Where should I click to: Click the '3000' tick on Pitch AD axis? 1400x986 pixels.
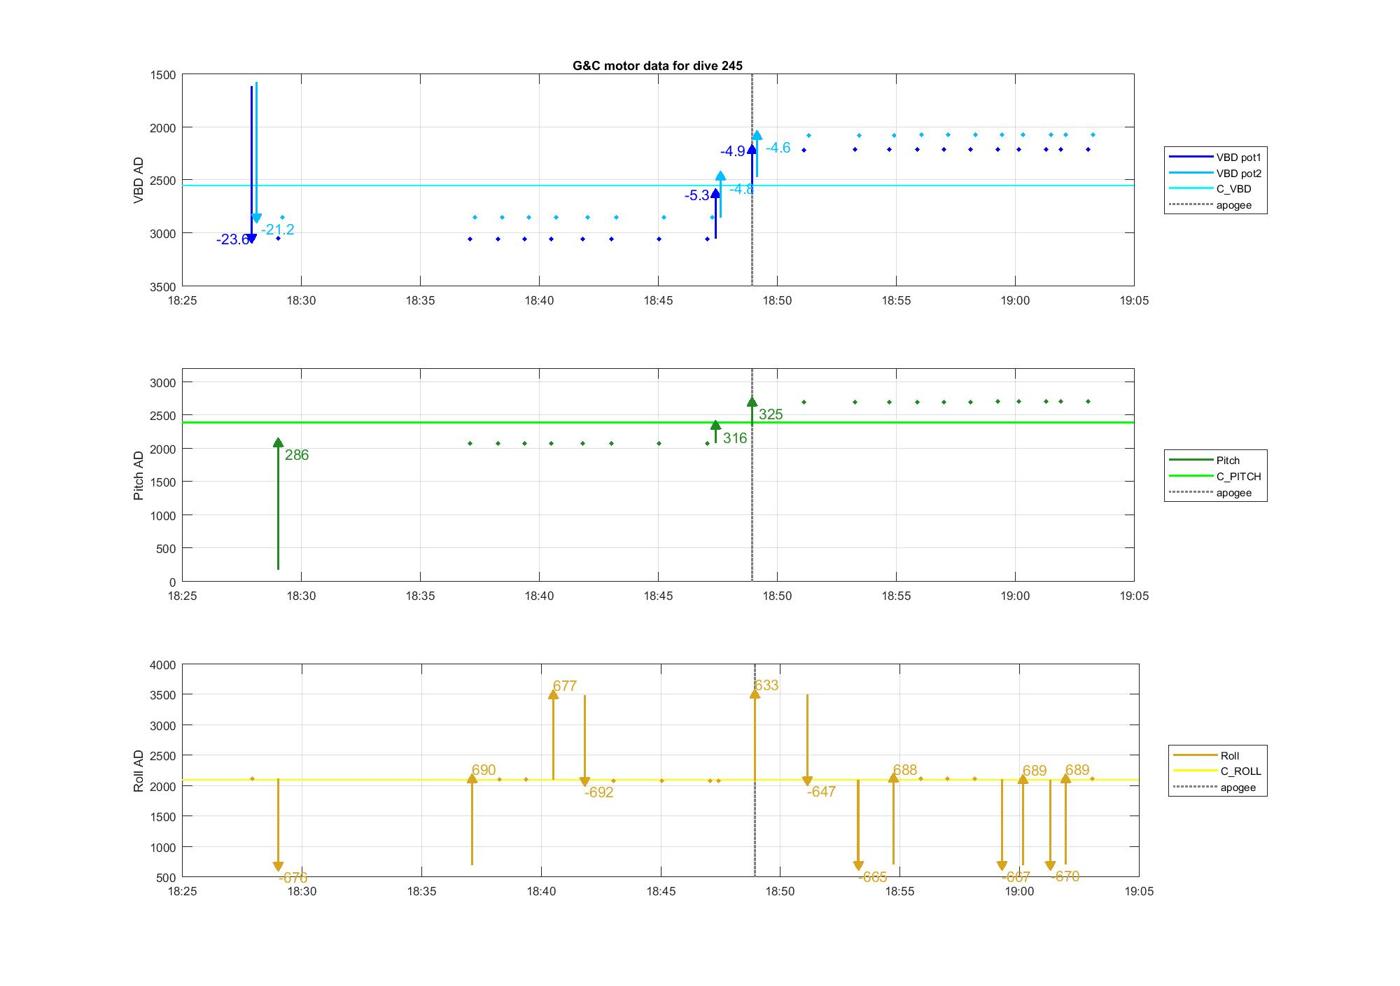(163, 383)
